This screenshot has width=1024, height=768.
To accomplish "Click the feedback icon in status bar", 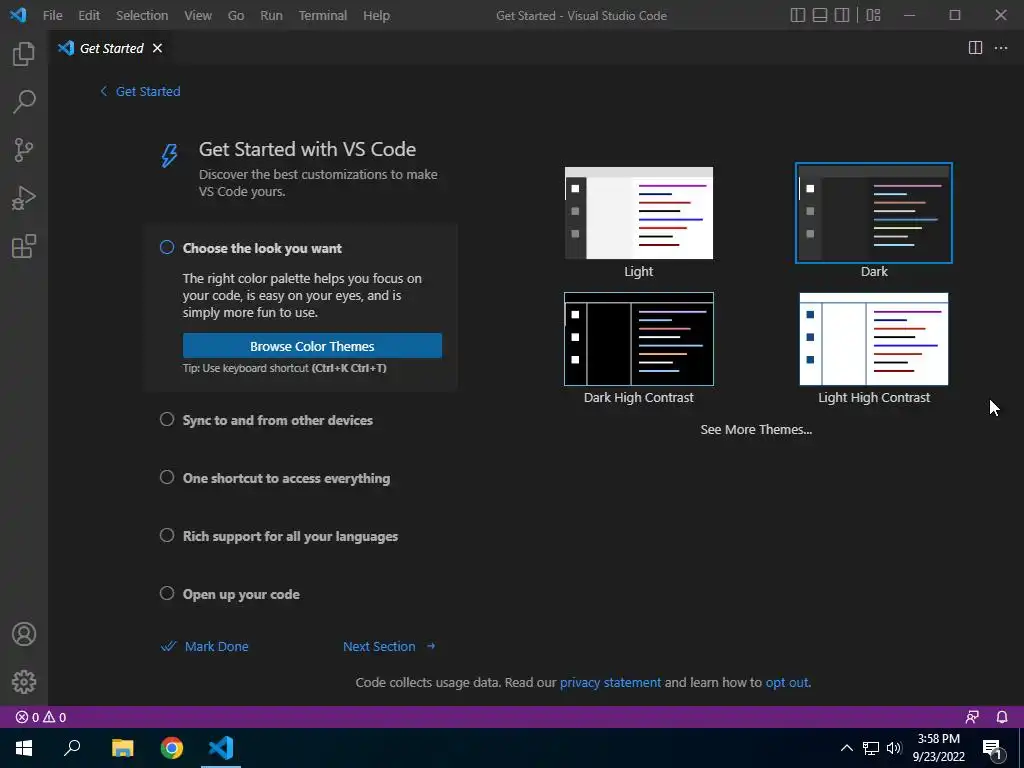I will tap(972, 717).
